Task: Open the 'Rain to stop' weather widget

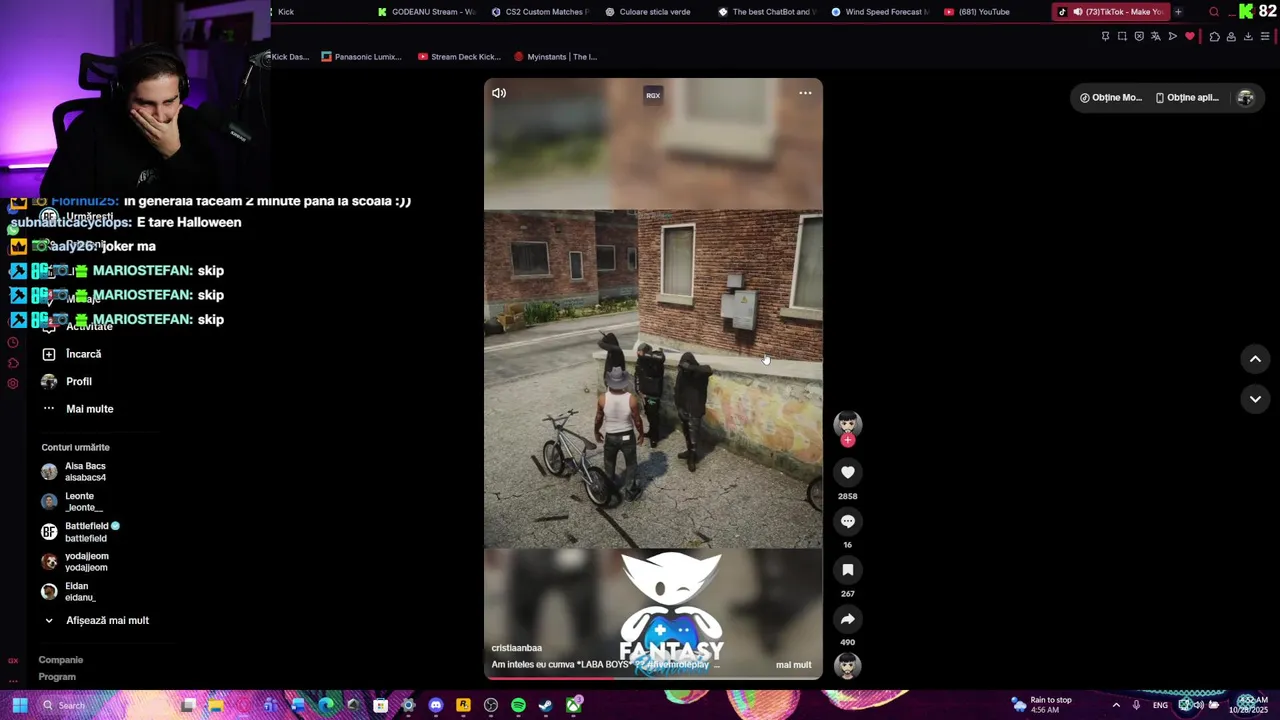Action: (x=1041, y=705)
